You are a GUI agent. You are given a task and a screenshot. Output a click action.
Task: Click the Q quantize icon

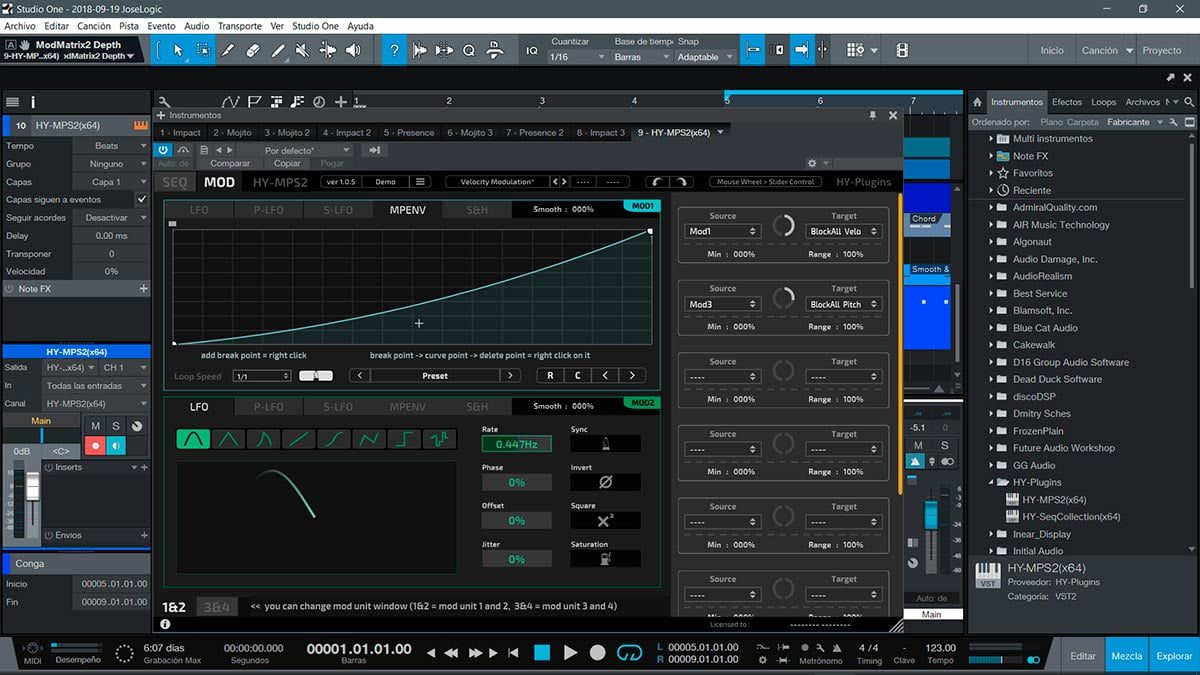(469, 50)
